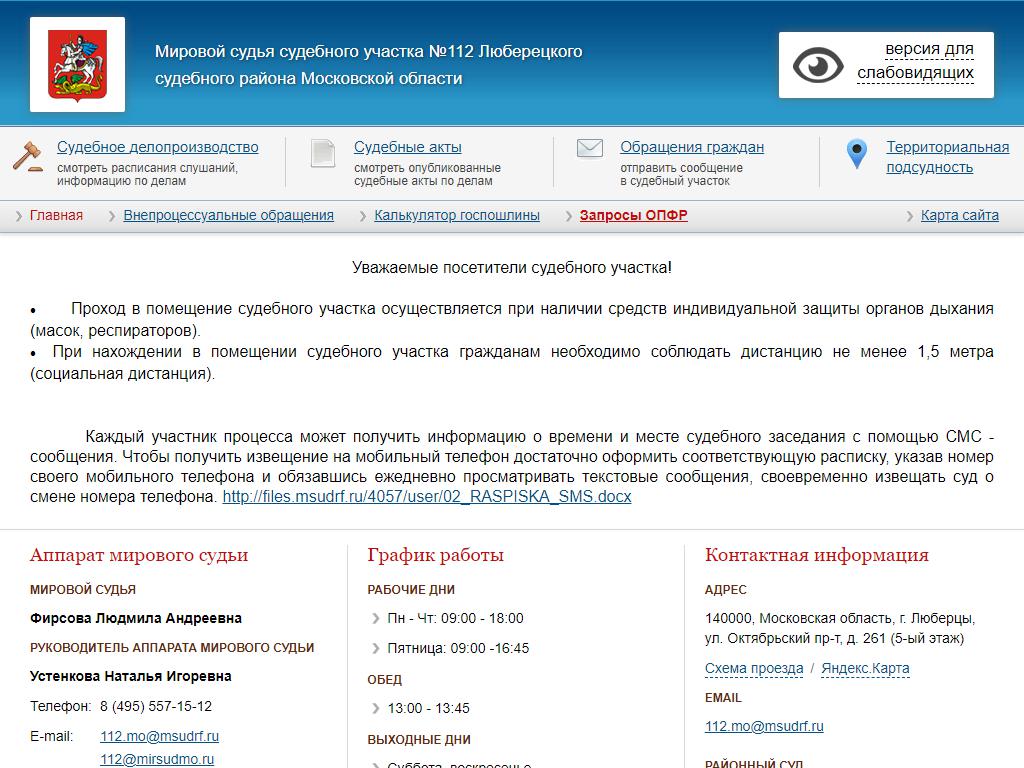Click the gavel icon for court proceedings
This screenshot has height=768, width=1024.
click(28, 156)
